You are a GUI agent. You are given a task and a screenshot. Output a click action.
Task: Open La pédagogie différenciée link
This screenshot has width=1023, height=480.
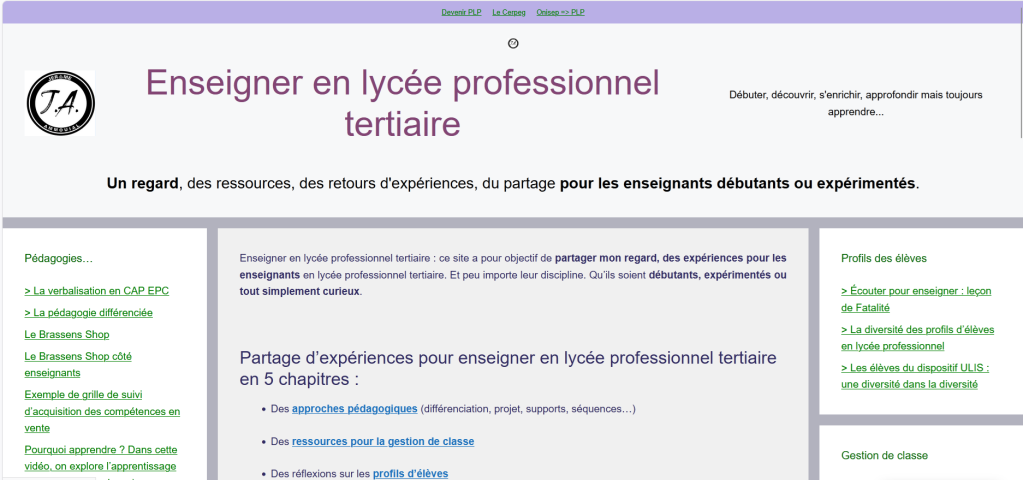(x=89, y=312)
